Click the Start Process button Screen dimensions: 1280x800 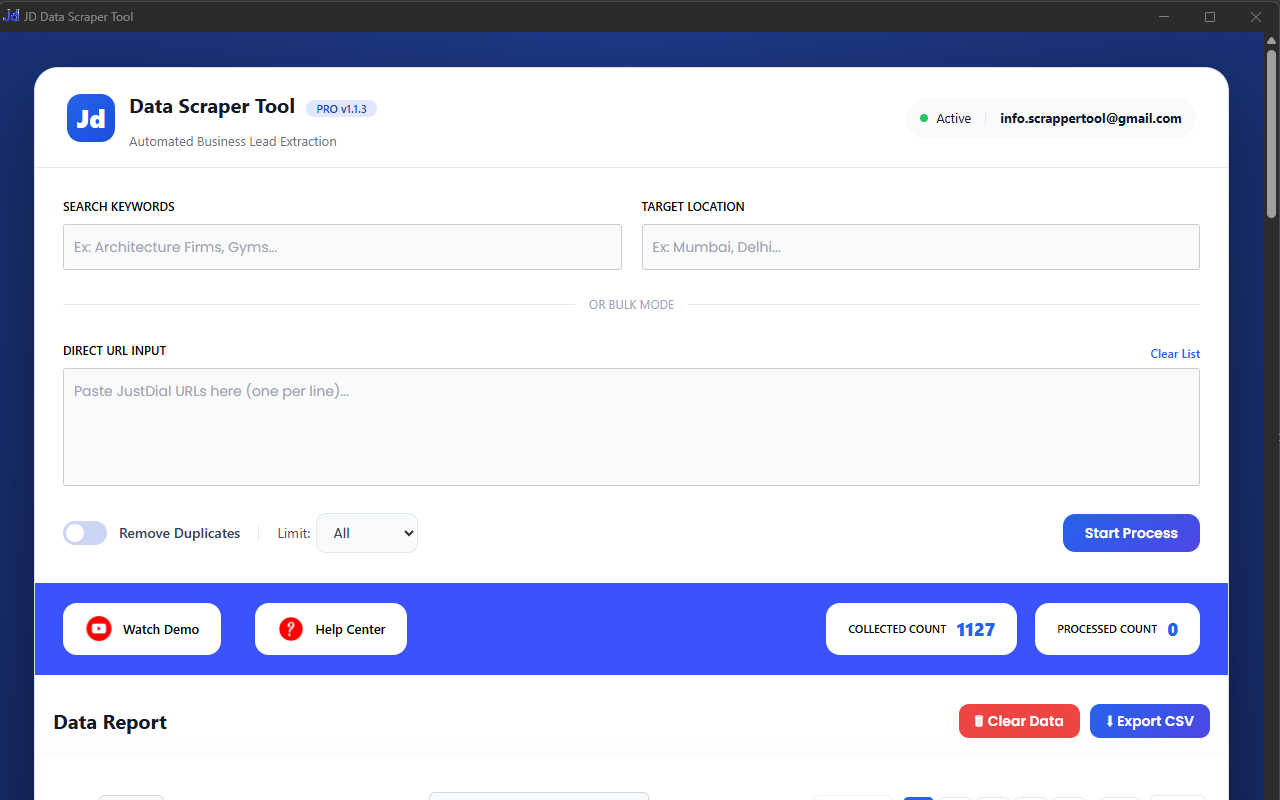[1131, 533]
